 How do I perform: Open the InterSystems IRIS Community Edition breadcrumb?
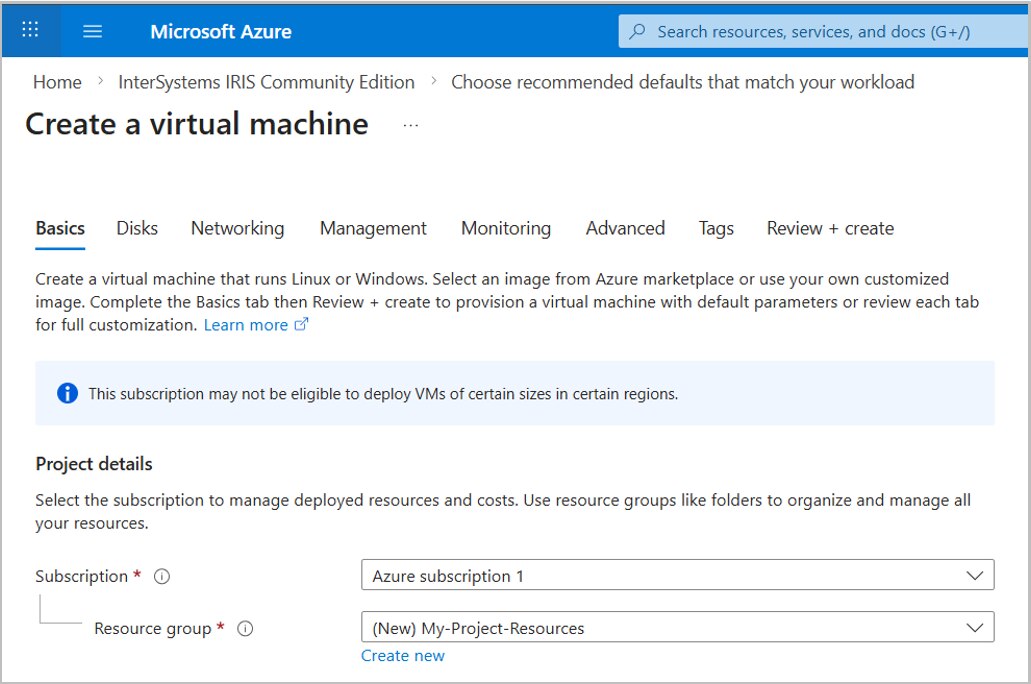265,82
